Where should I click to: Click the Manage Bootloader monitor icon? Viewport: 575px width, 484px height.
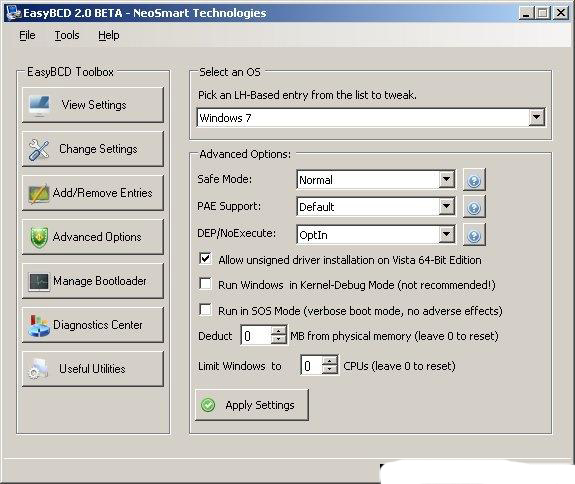coord(39,282)
